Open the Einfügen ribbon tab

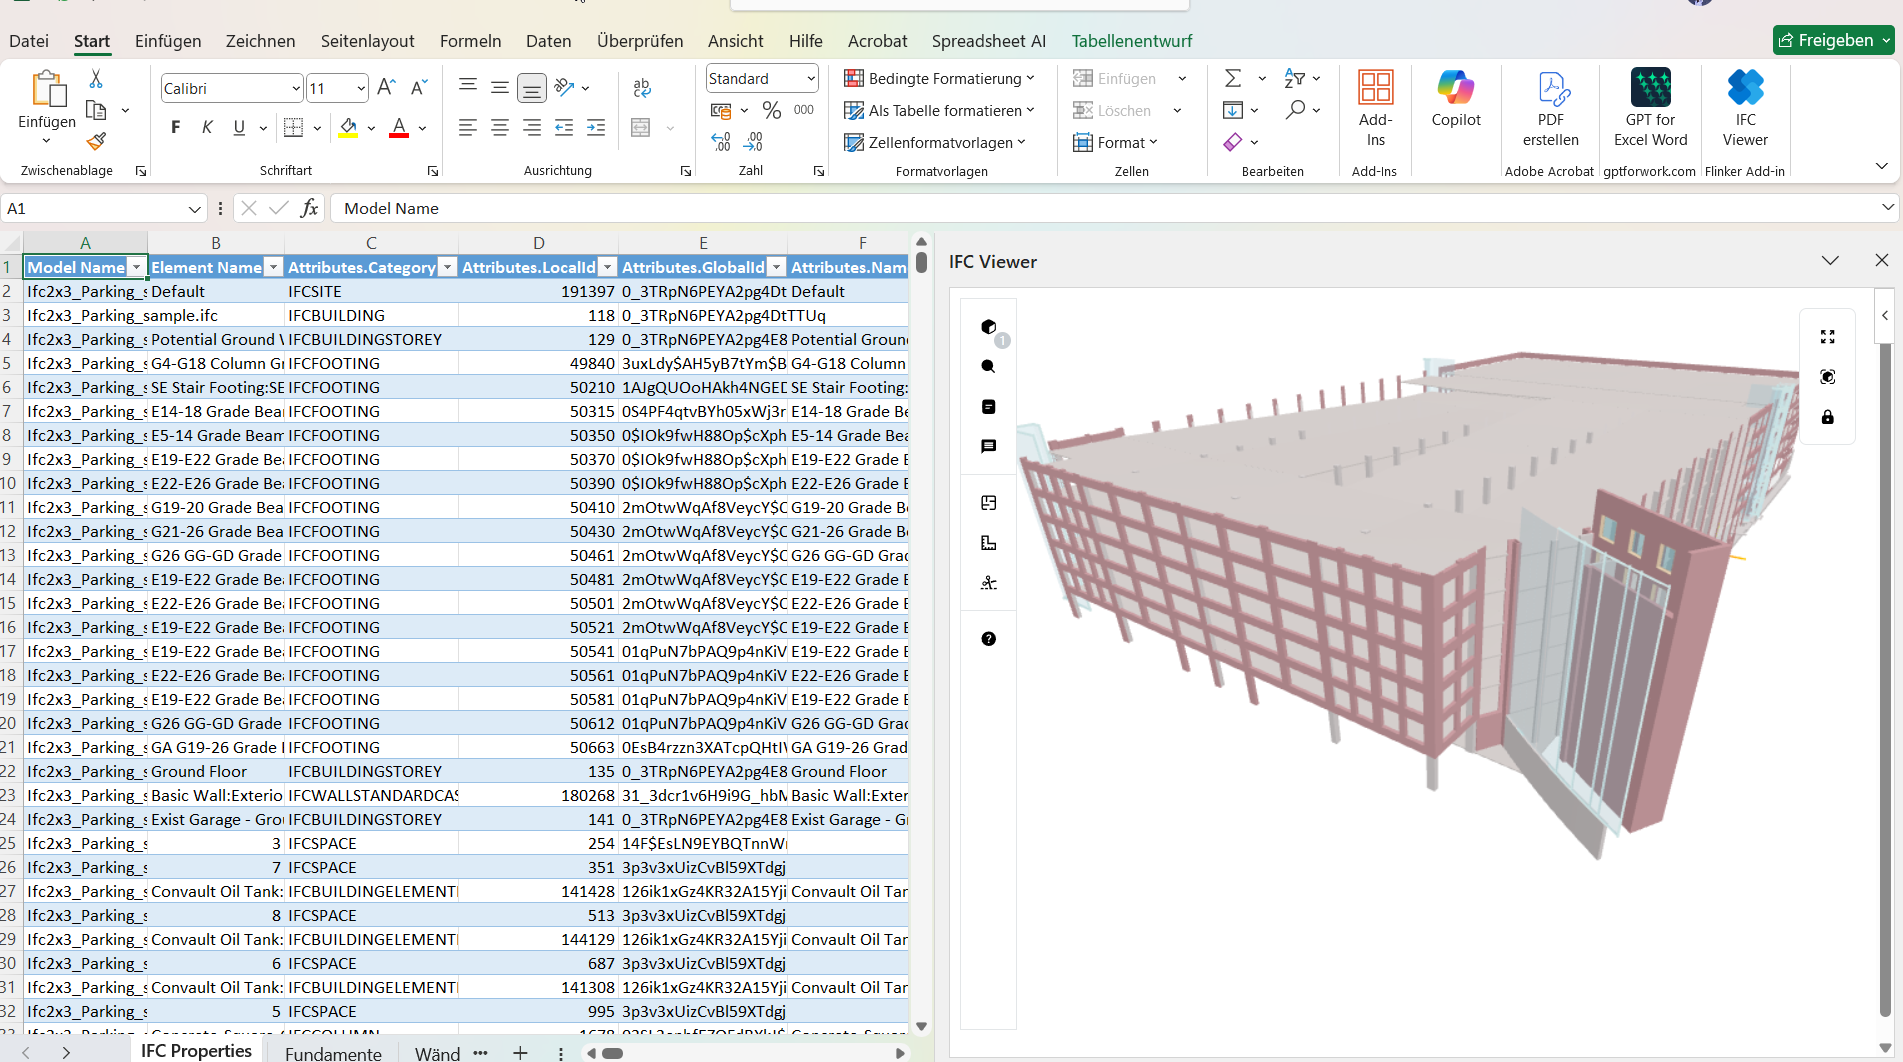pyautogui.click(x=168, y=41)
